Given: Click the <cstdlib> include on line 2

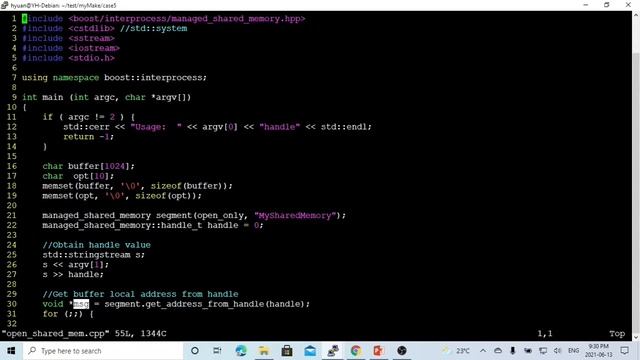Looking at the screenshot, I should coord(91,29).
